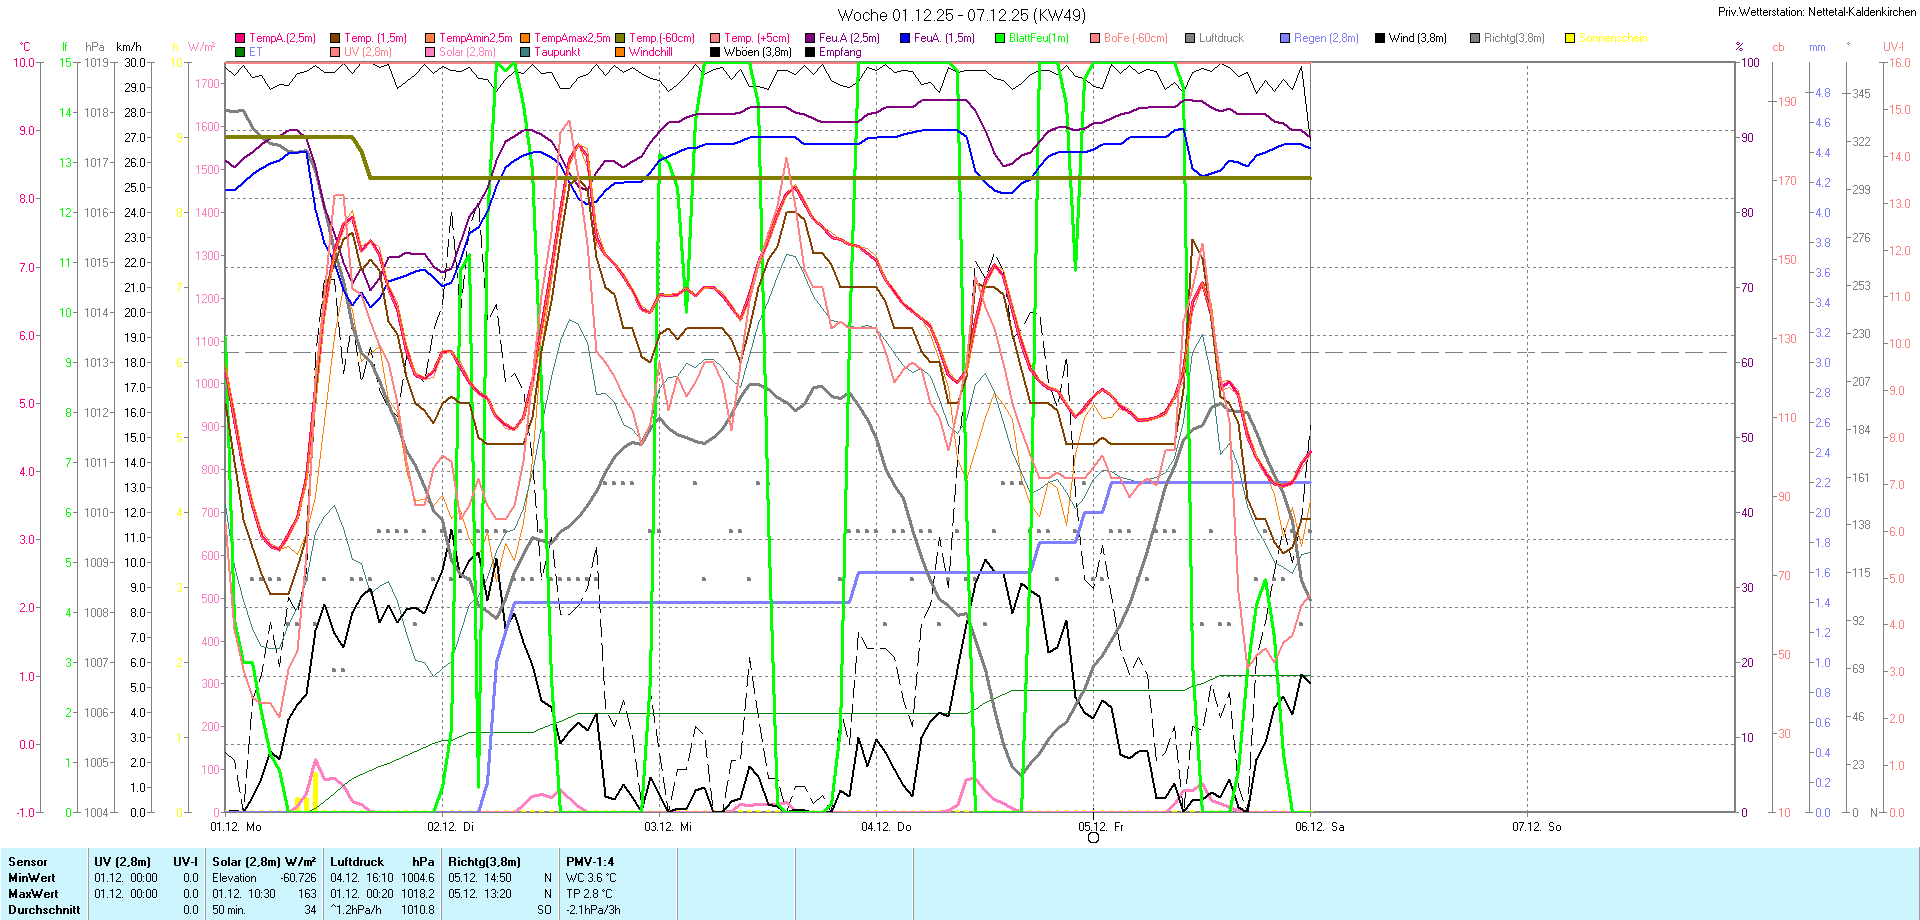Click the brown Temp. (1,5m) legend square
Viewport: 1920px width, 920px height.
pyautogui.click(x=335, y=38)
